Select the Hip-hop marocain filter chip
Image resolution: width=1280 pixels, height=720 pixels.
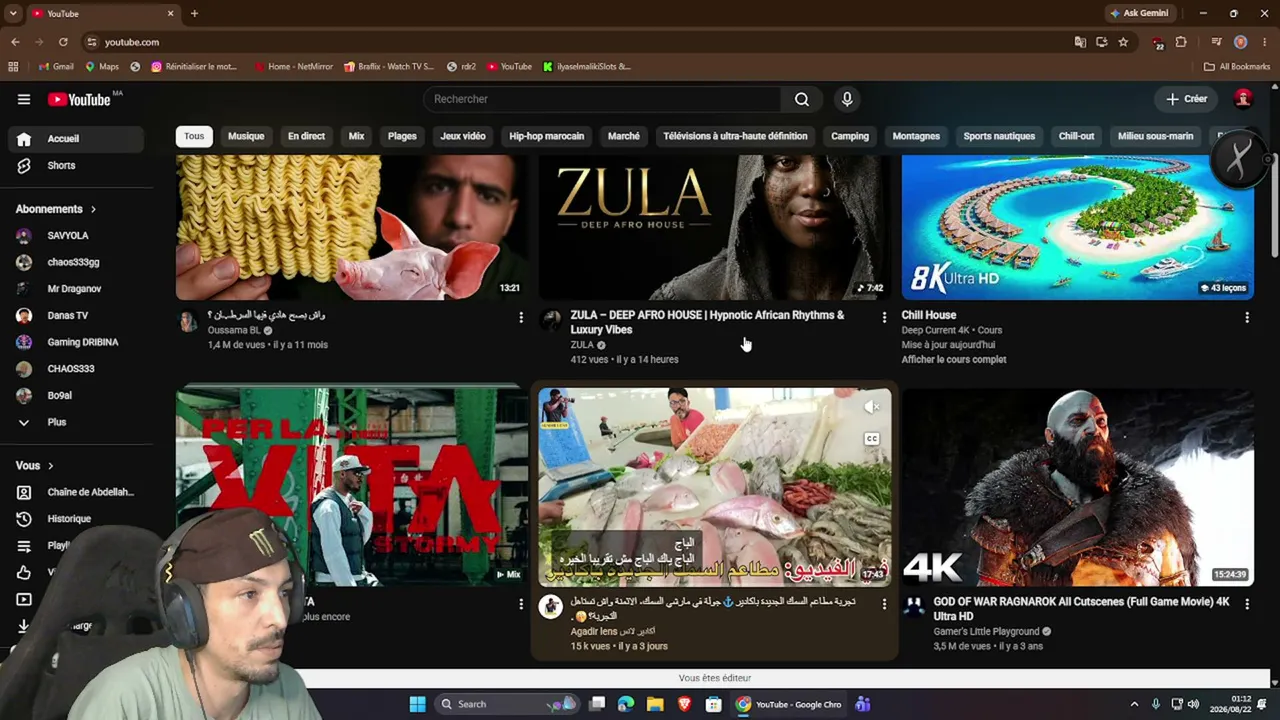click(547, 136)
